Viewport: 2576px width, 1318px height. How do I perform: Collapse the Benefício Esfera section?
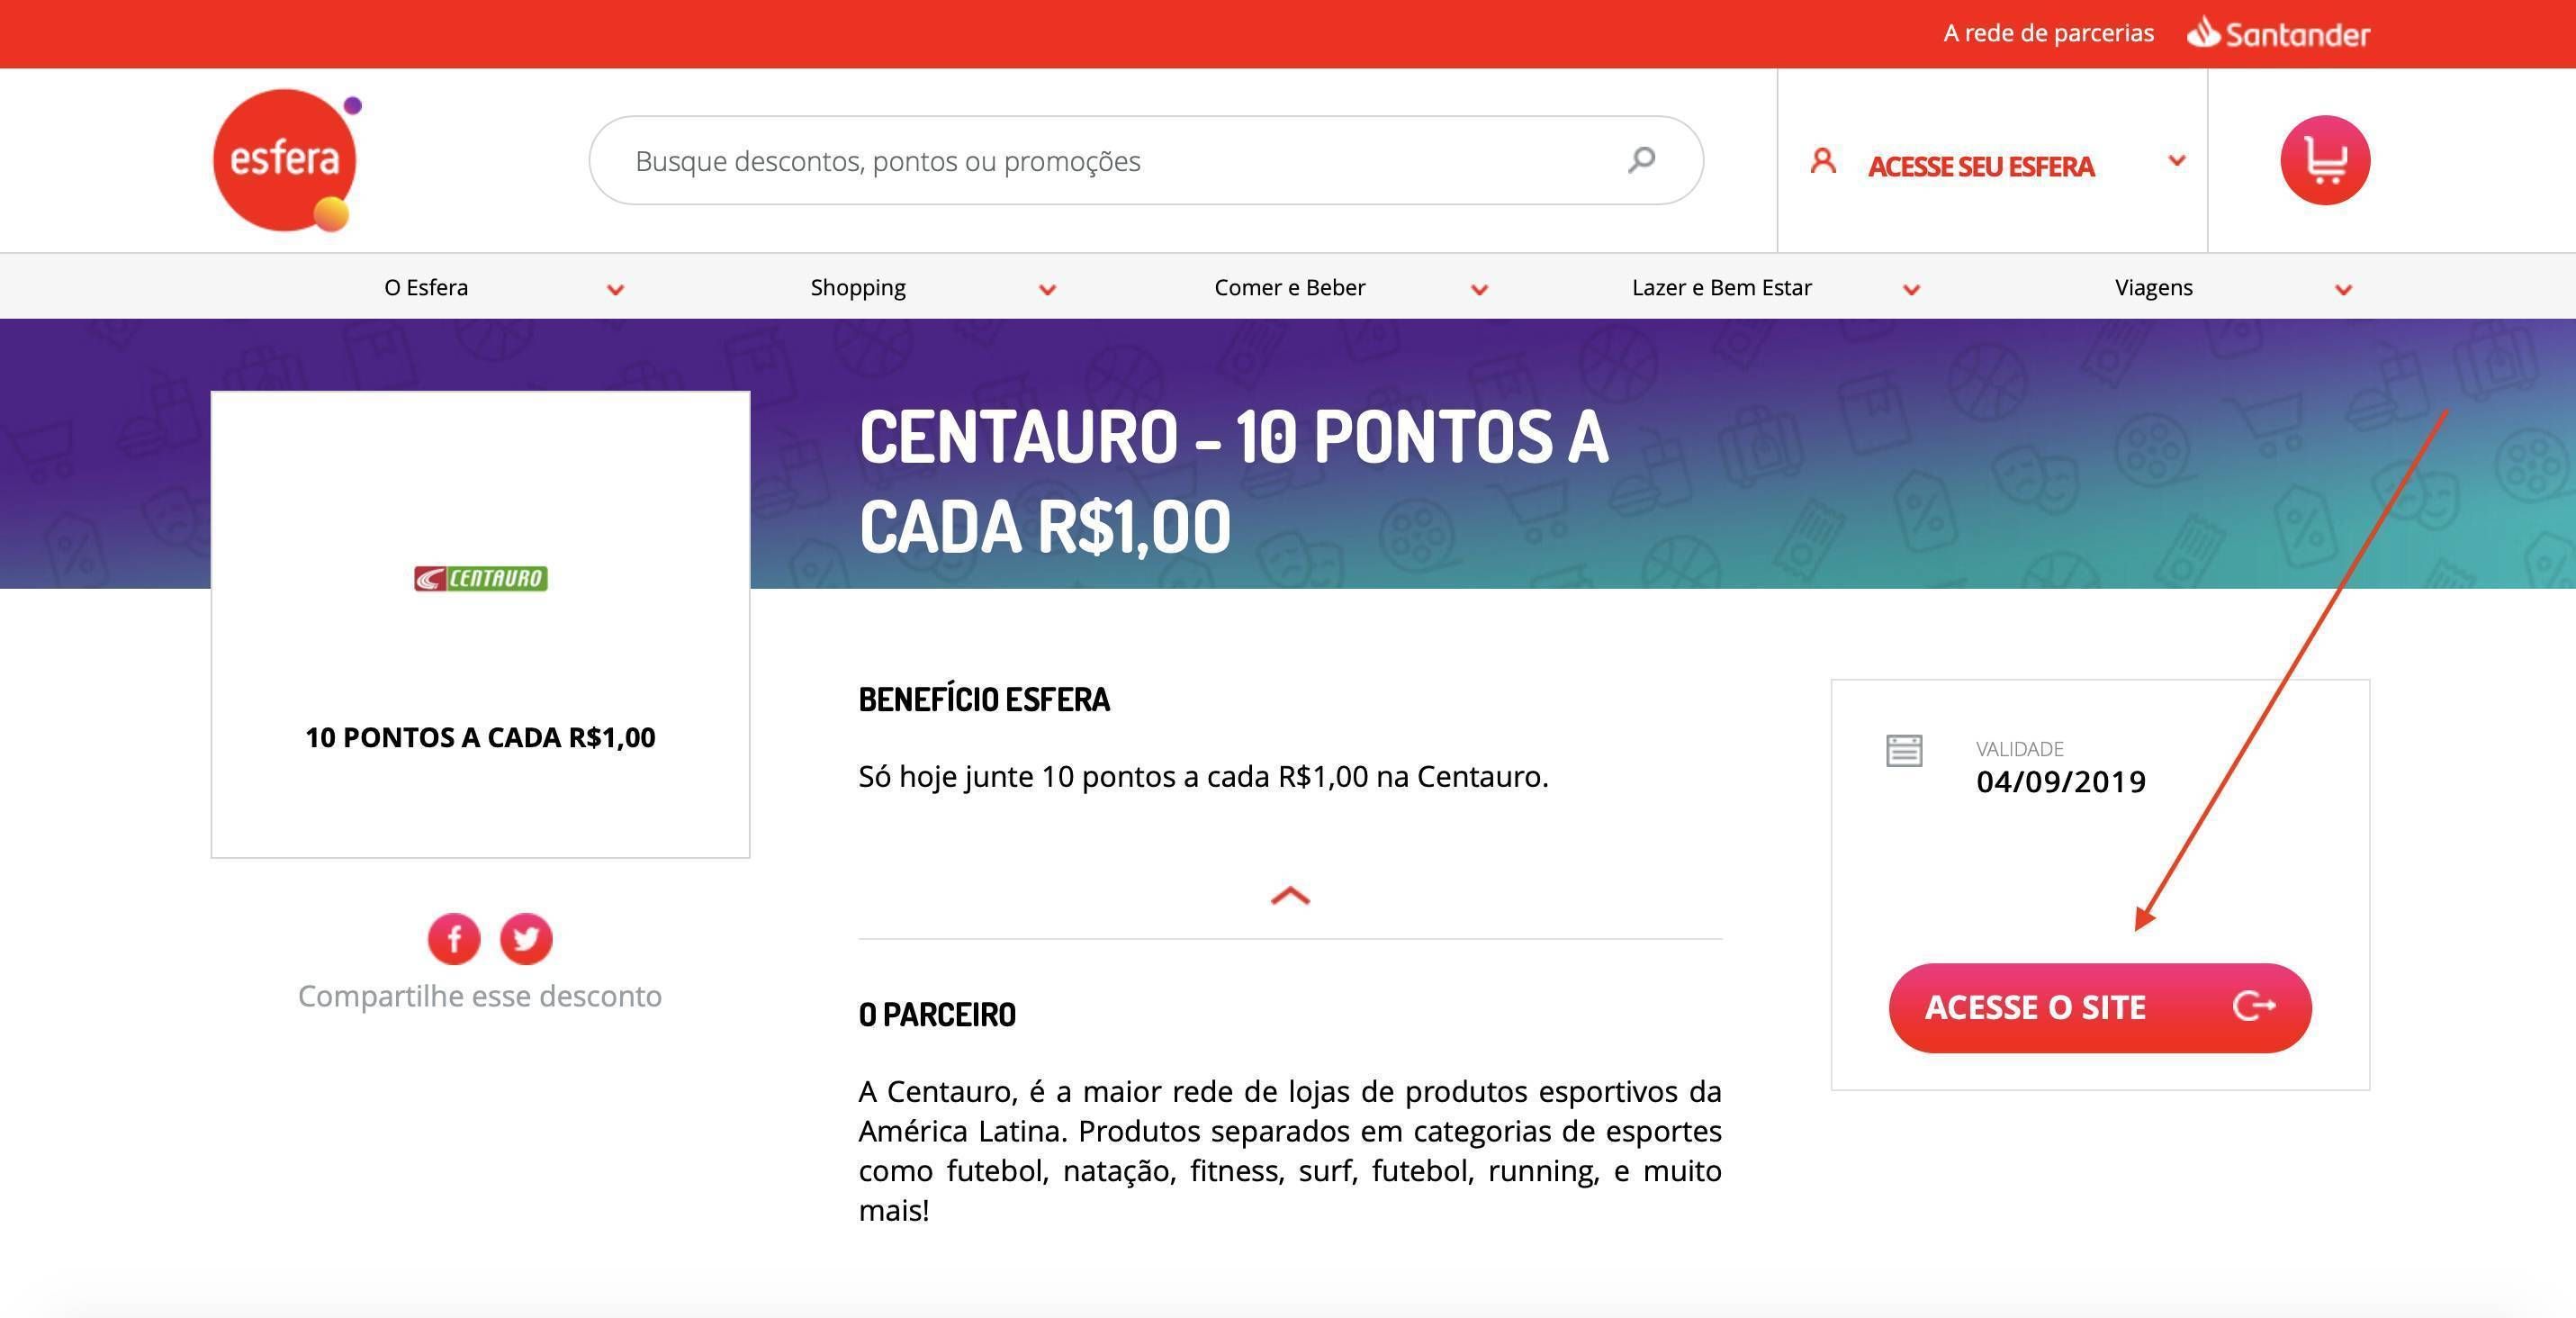tap(1290, 895)
